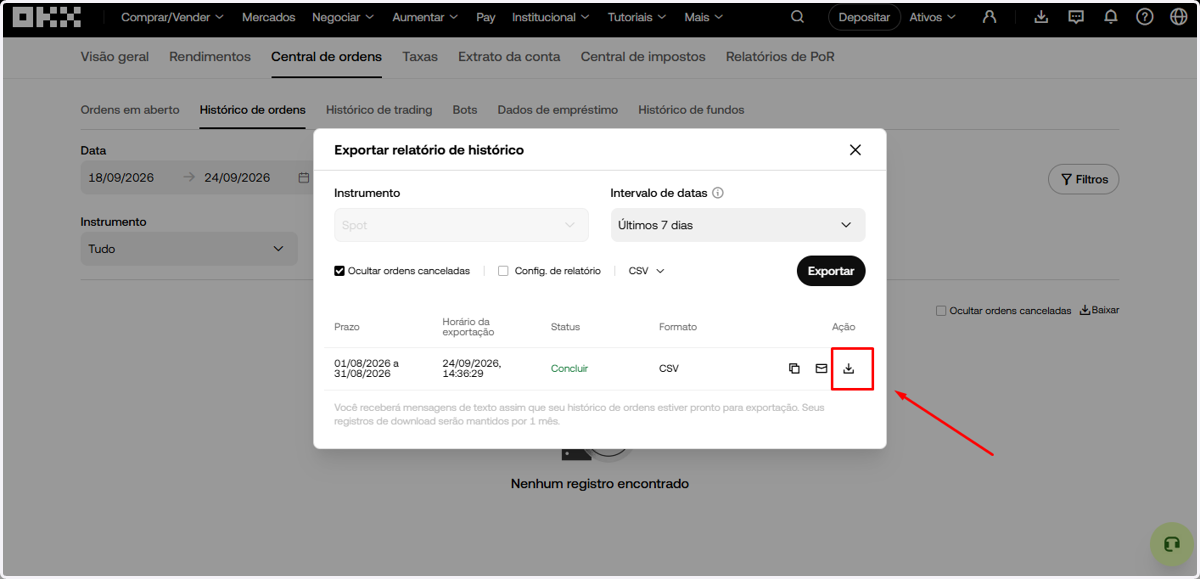Click the info icon beside Intervalo de datas

pos(718,193)
